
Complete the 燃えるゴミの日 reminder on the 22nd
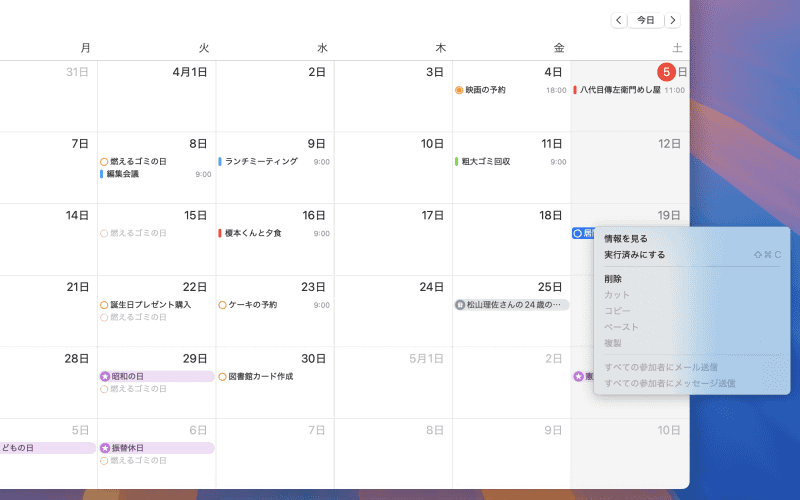pos(104,317)
